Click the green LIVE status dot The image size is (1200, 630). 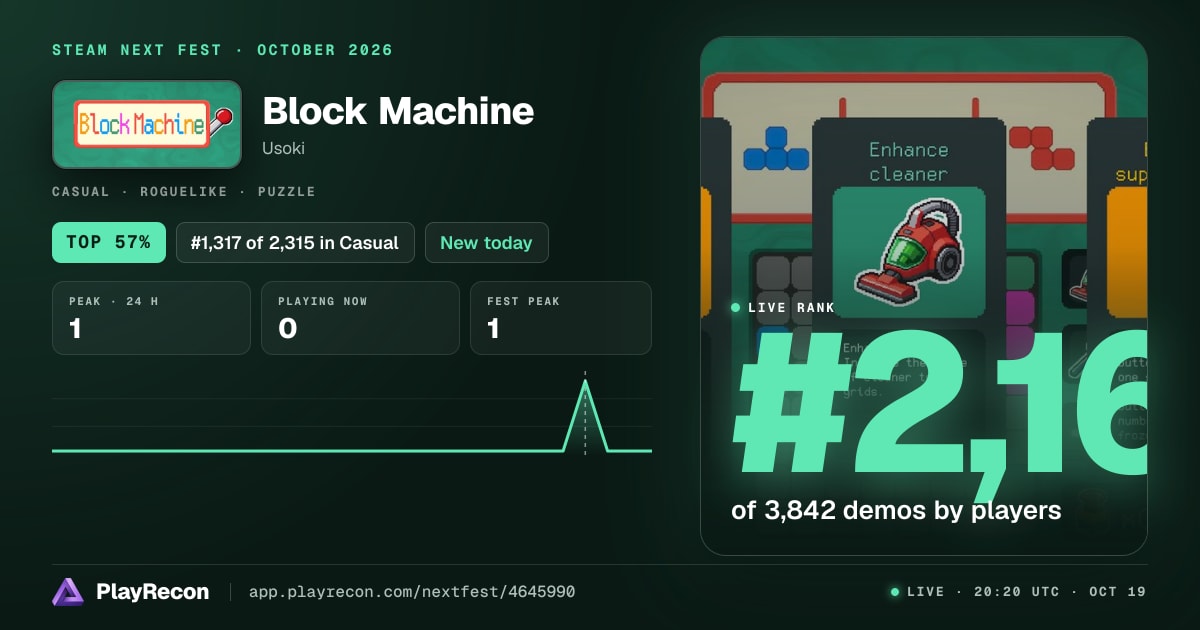(895, 592)
